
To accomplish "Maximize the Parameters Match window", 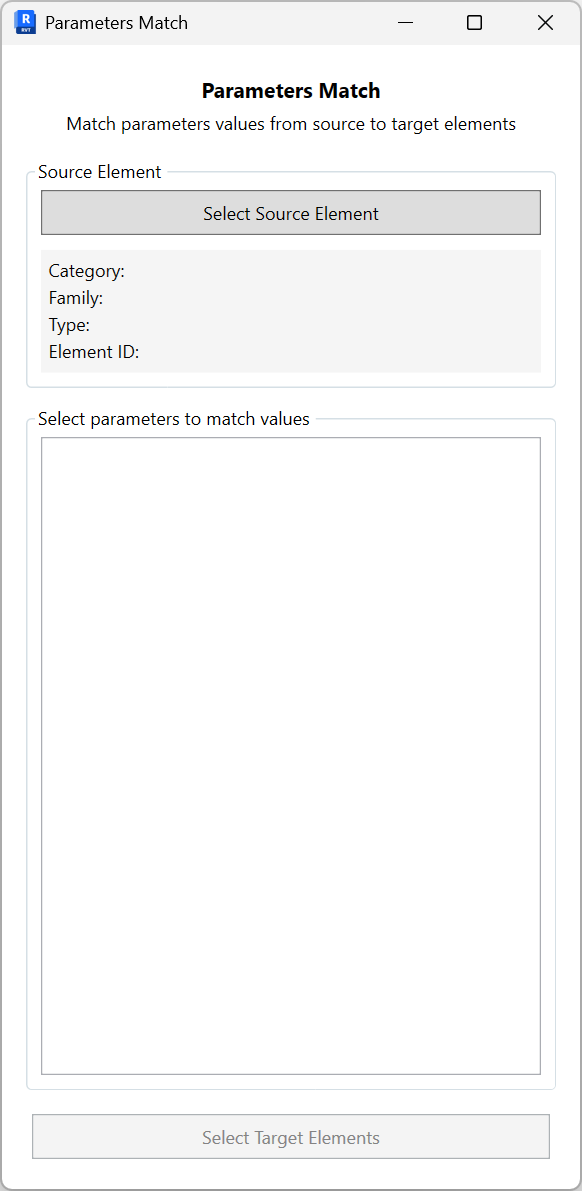I will pyautogui.click(x=474, y=22).
